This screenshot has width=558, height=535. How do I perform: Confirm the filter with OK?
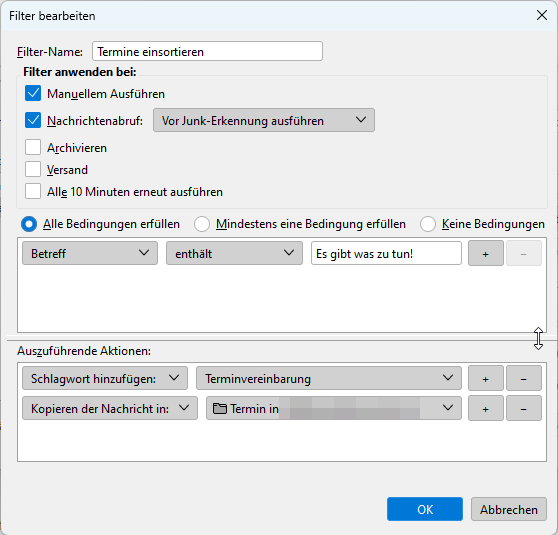click(x=425, y=509)
